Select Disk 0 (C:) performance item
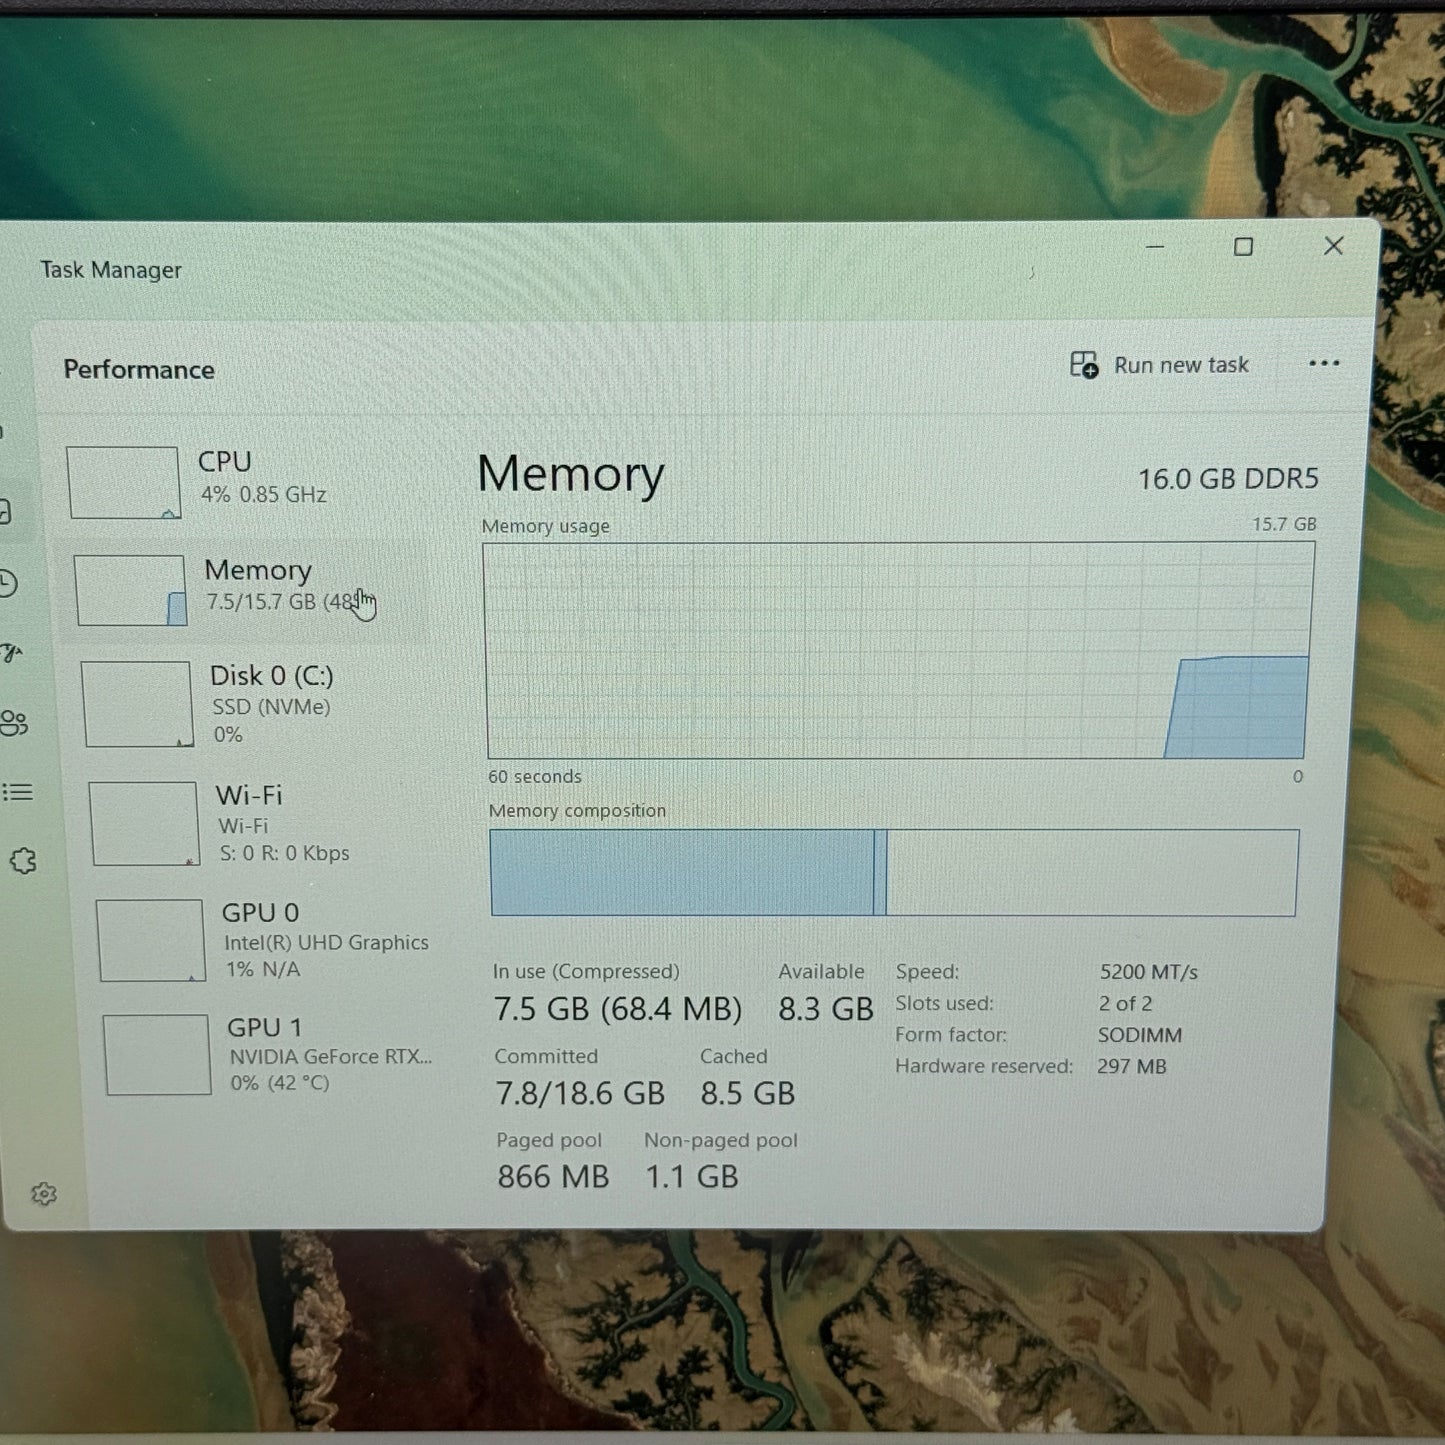Image resolution: width=1445 pixels, height=1445 pixels. [255, 704]
